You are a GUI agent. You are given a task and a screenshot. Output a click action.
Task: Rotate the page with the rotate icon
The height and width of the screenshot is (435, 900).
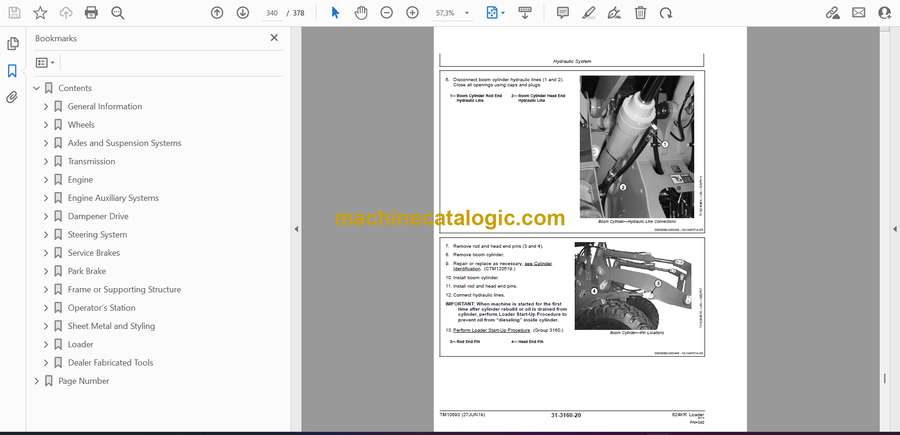point(666,13)
